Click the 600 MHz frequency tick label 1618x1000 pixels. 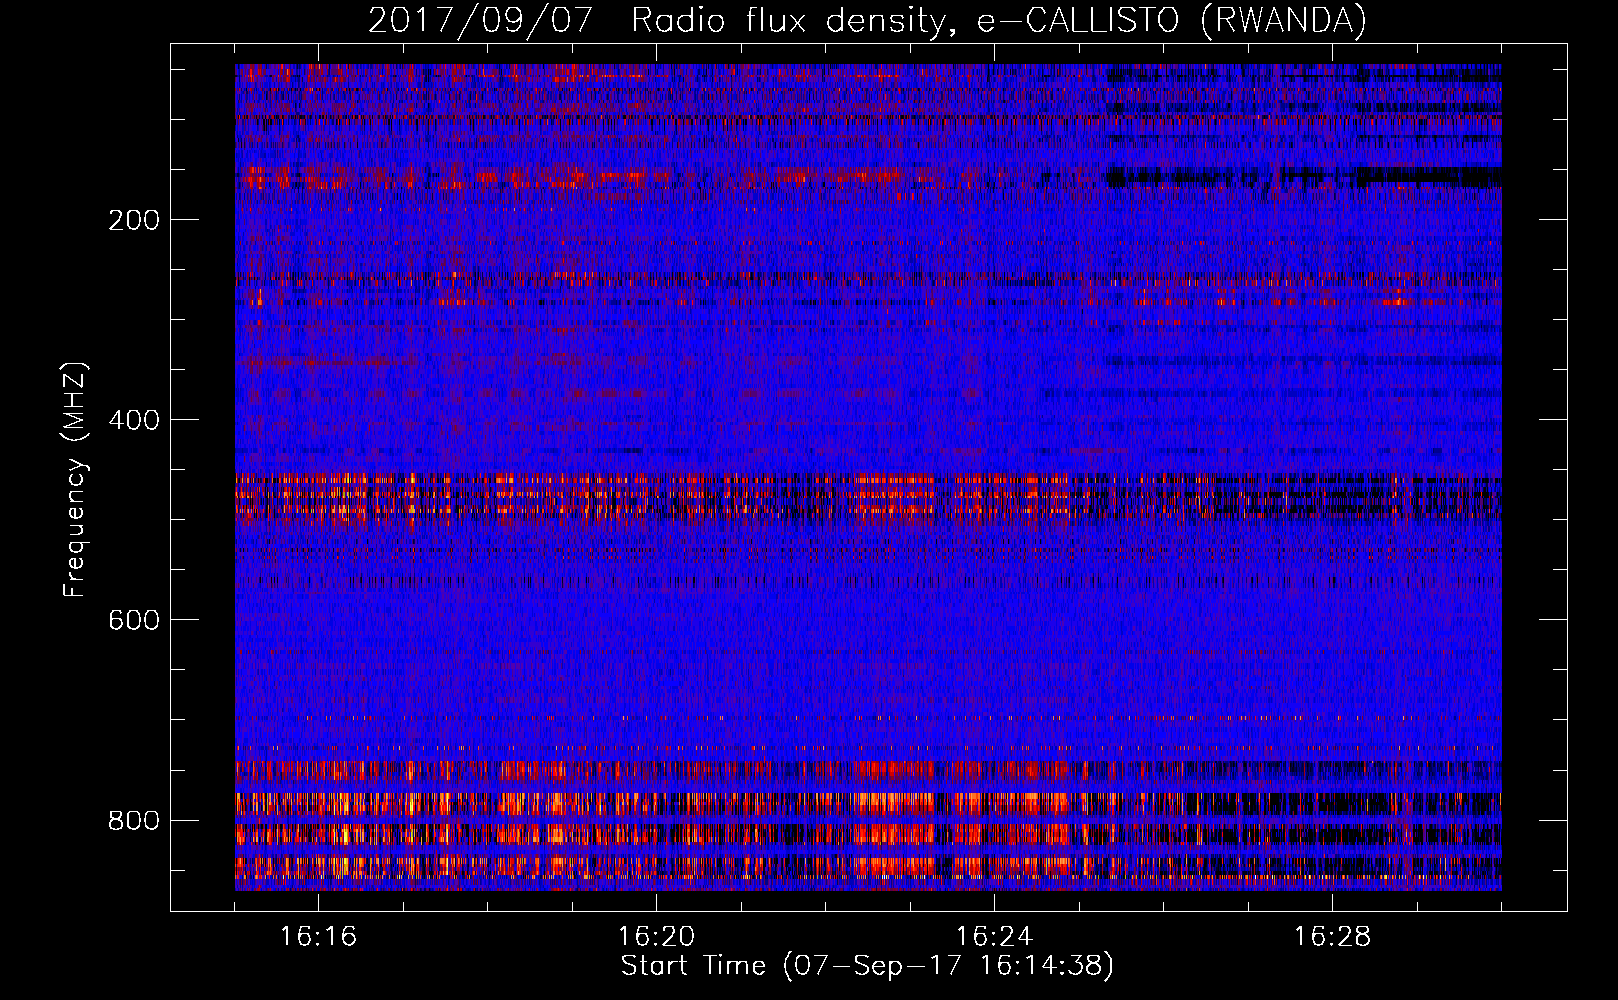click(134, 620)
